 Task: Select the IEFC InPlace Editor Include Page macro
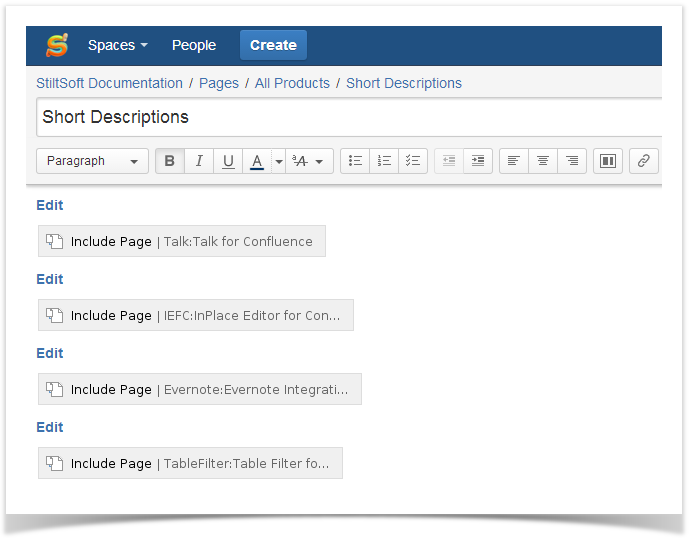click(x=196, y=315)
